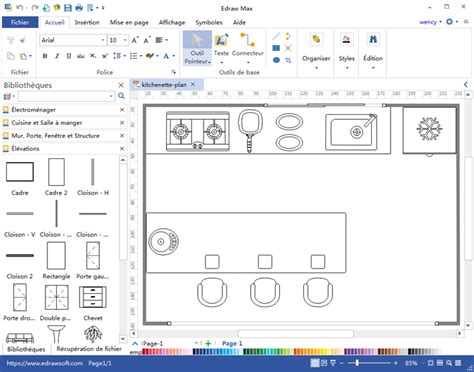
Task: Click the Underline formatting icon
Action: click(69, 56)
